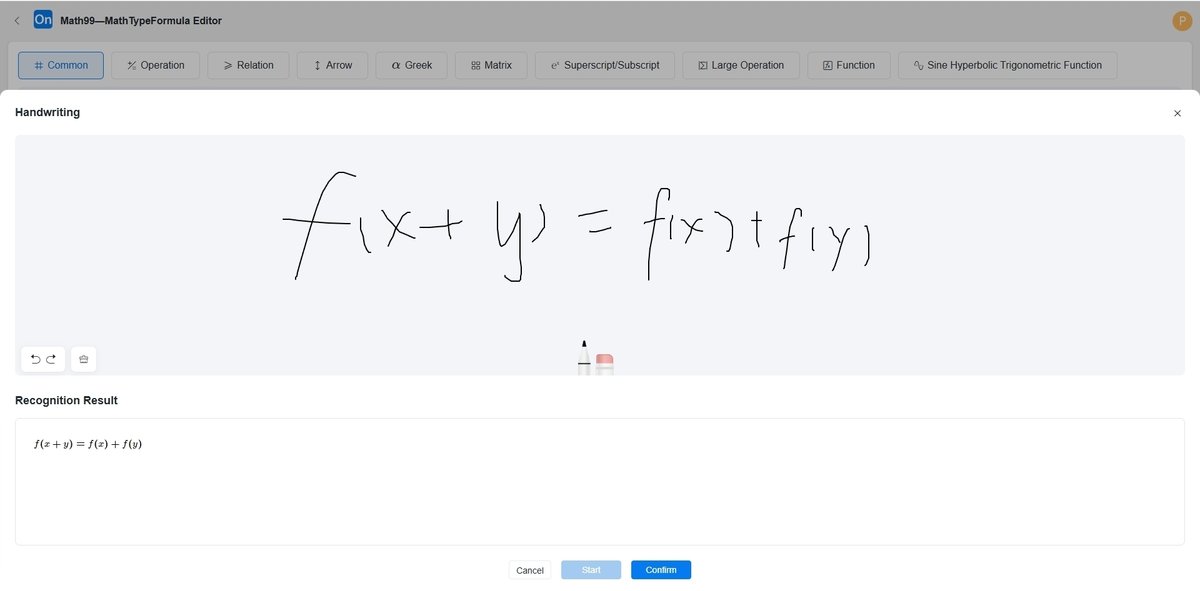1200x591 pixels.
Task: Open the Function symbols category
Action: 848,64
